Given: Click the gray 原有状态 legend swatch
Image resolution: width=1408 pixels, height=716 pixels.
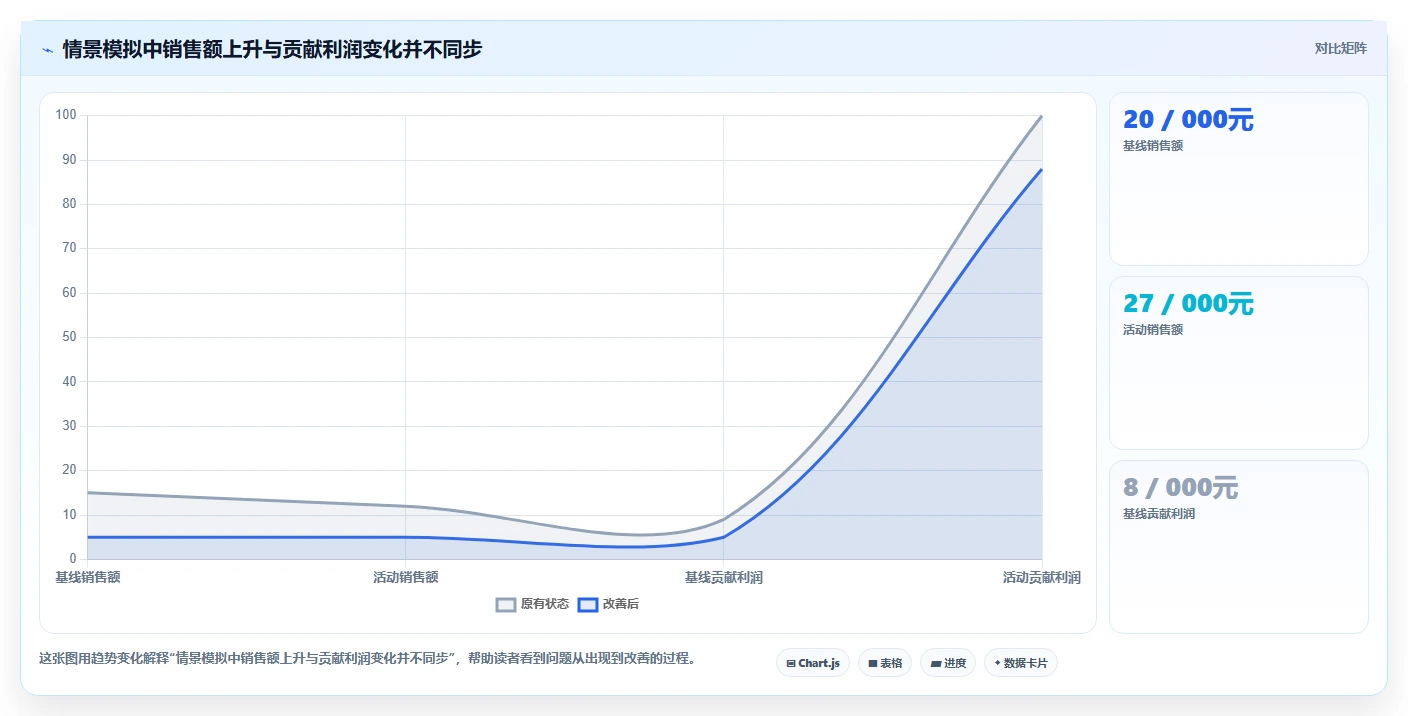Looking at the screenshot, I should (x=506, y=604).
